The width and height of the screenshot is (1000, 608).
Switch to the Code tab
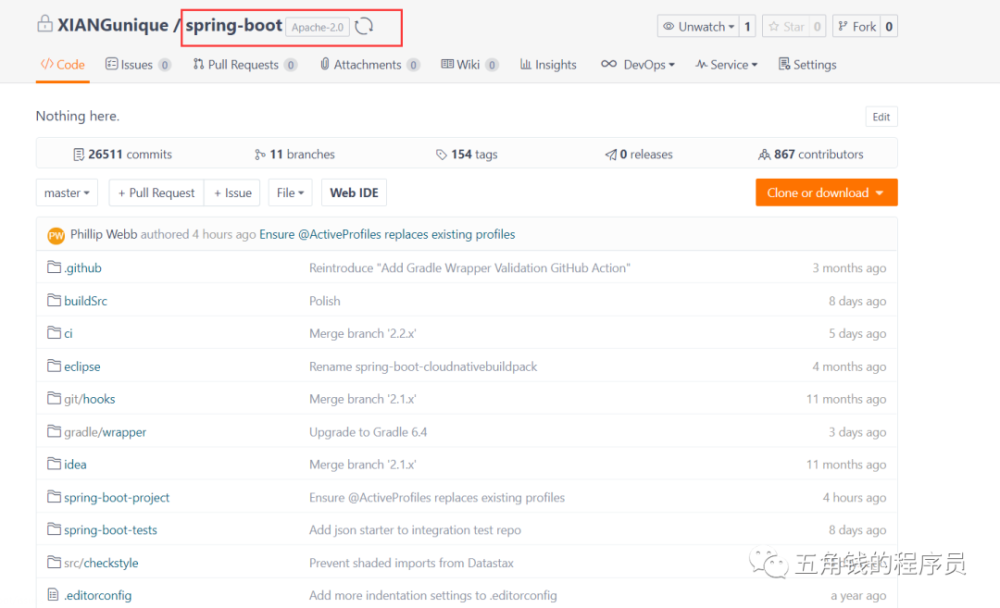point(62,64)
